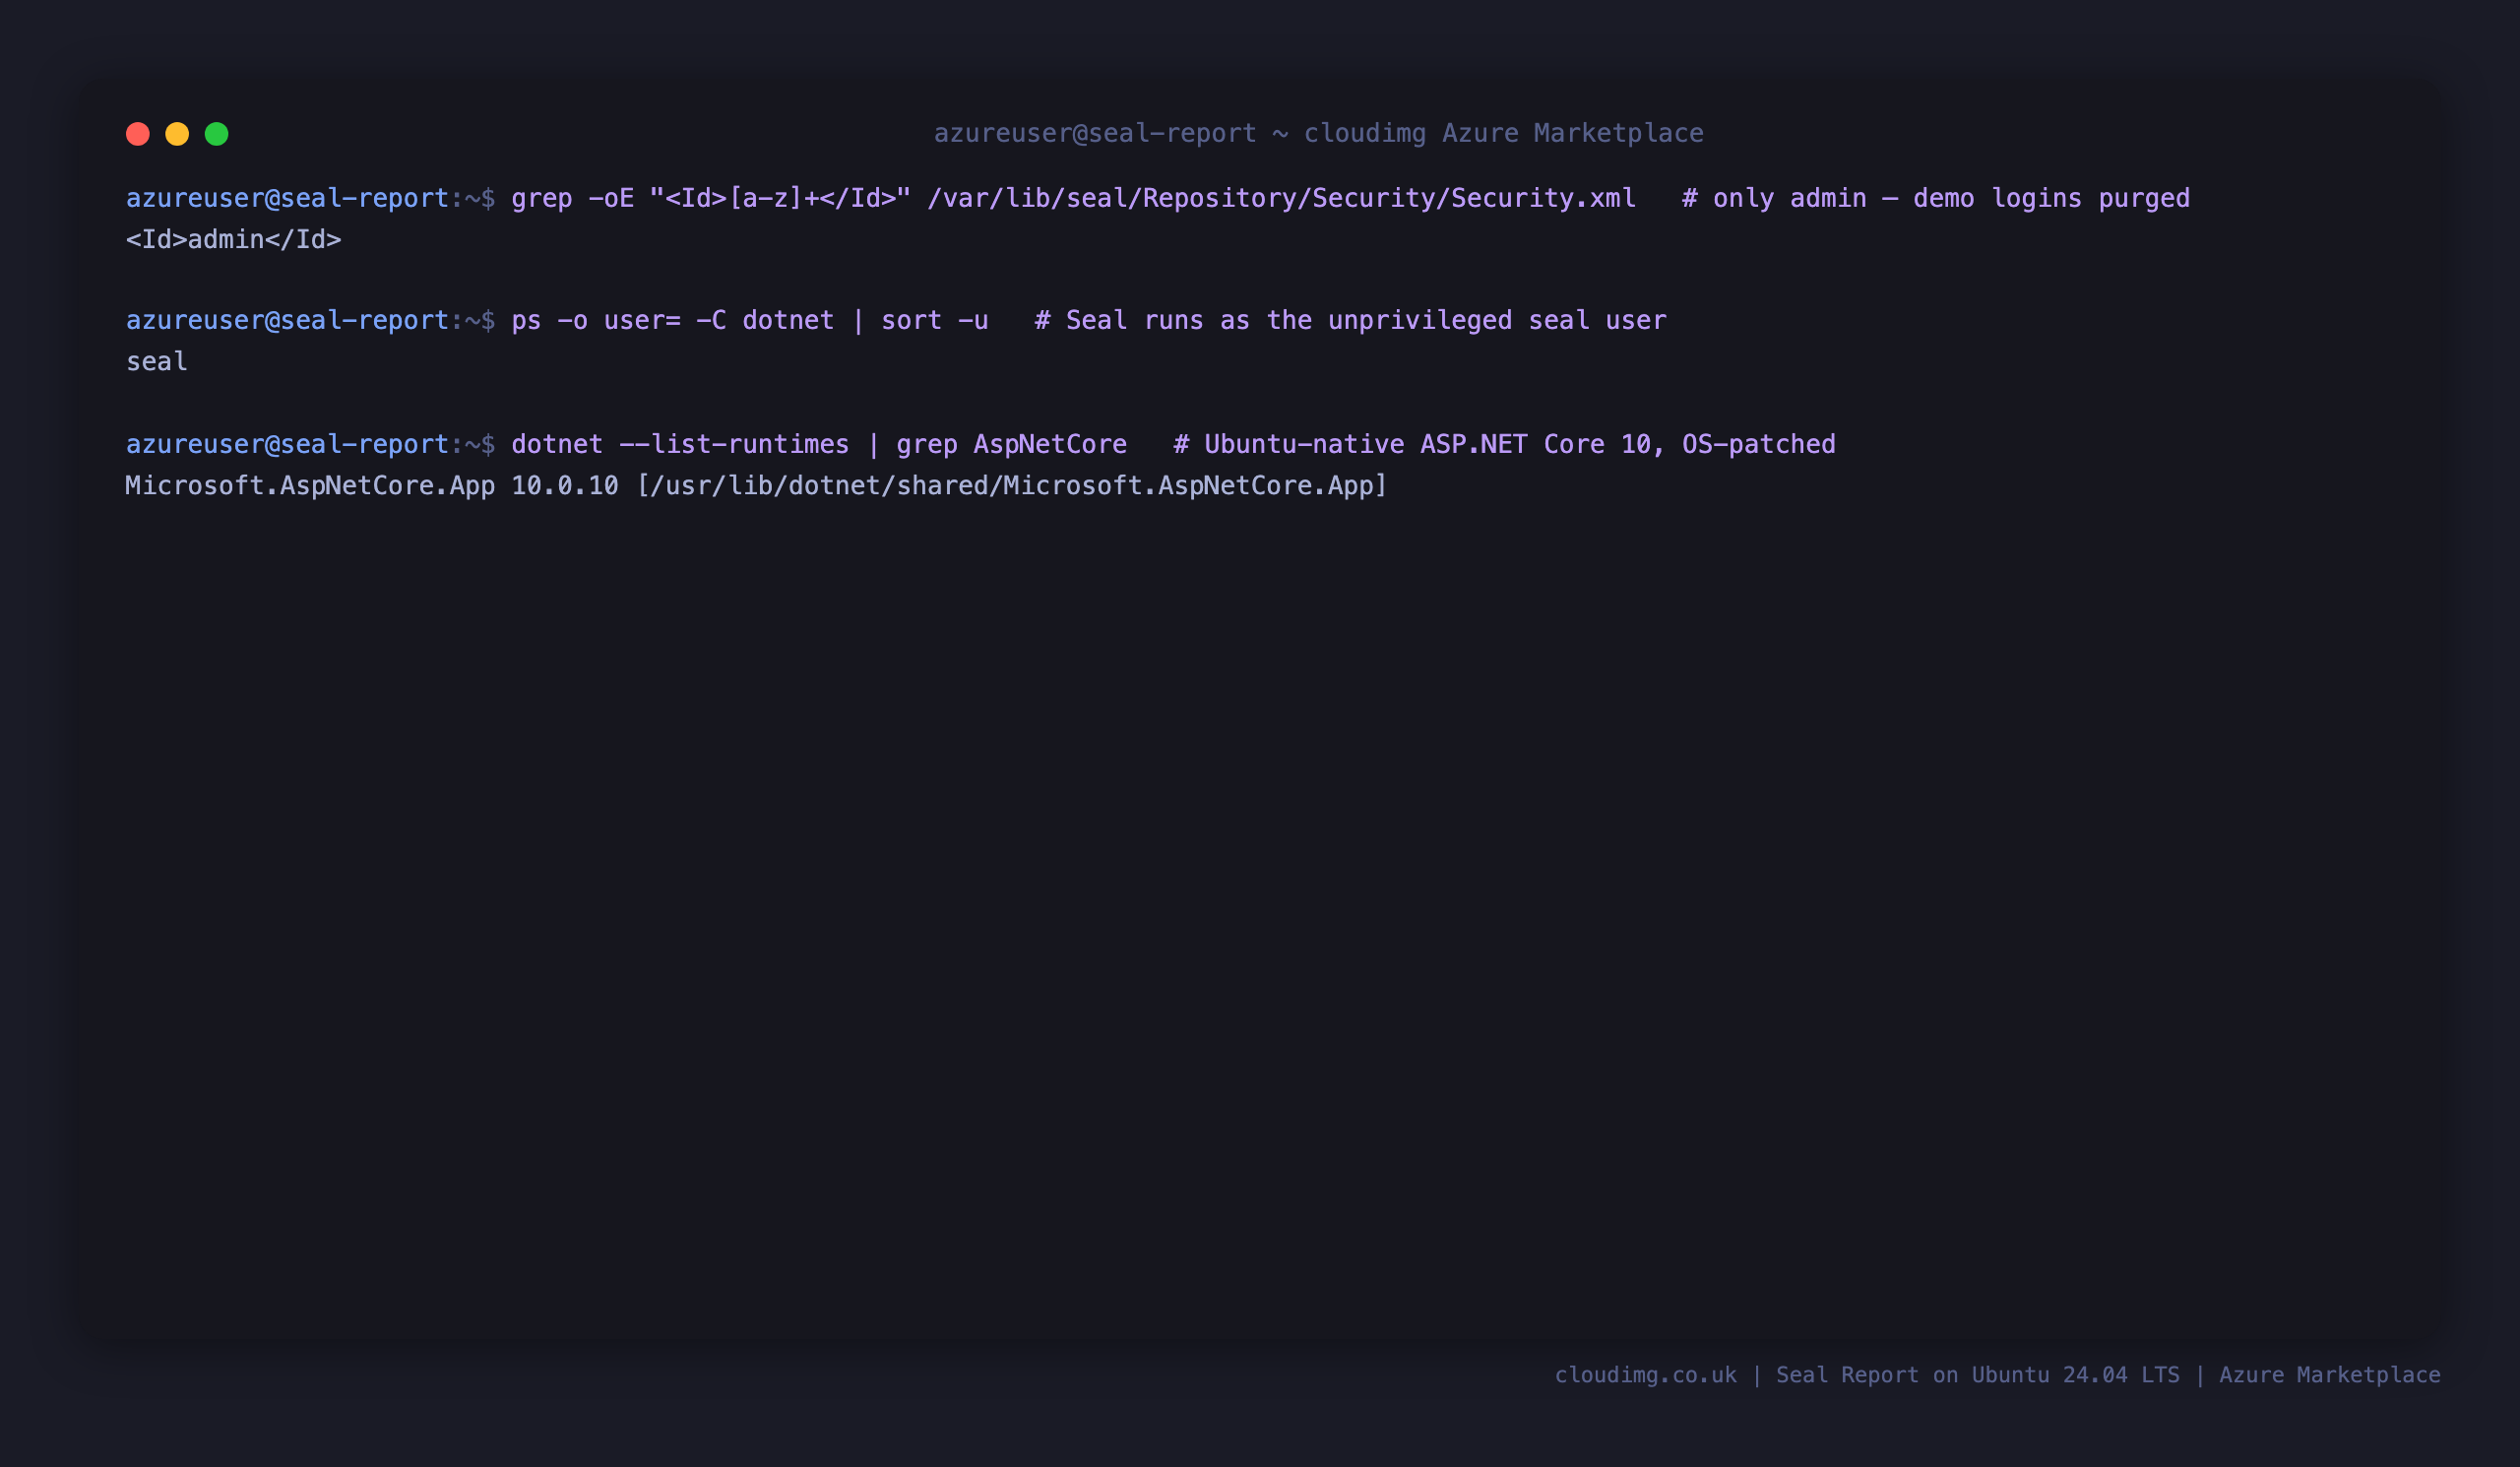Click the 'dotnet --list-runtimes | grep AspNetCore' command
This screenshot has width=2520, height=1467.
coord(819,444)
